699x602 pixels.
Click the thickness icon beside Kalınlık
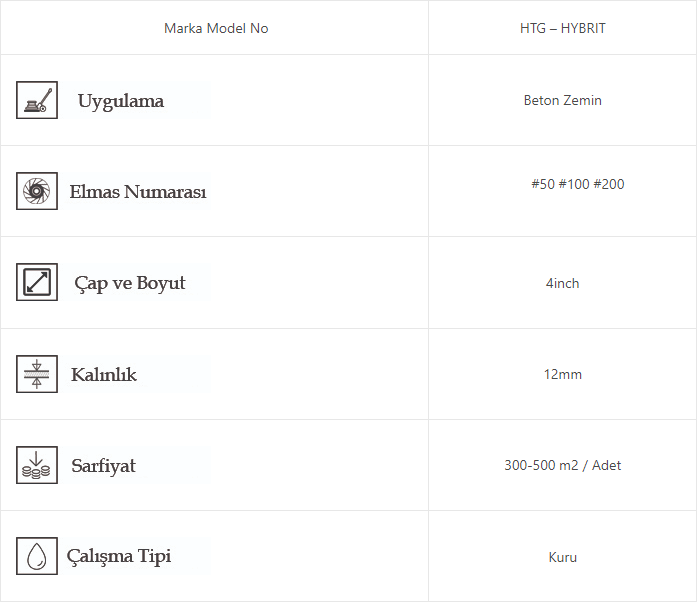point(37,374)
